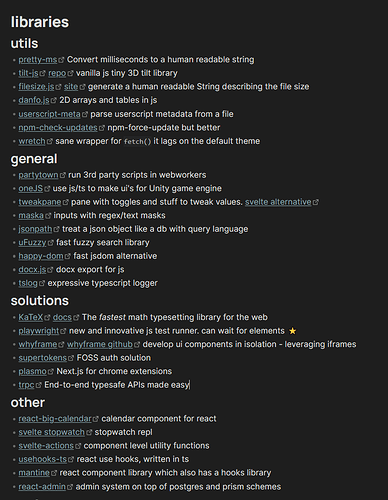Click external link icon beside react-admin
The image size is (388, 500).
70,487
